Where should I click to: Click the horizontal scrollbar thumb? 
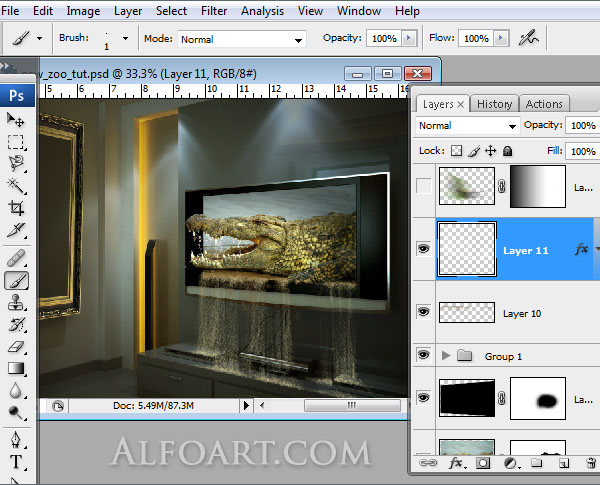(352, 405)
